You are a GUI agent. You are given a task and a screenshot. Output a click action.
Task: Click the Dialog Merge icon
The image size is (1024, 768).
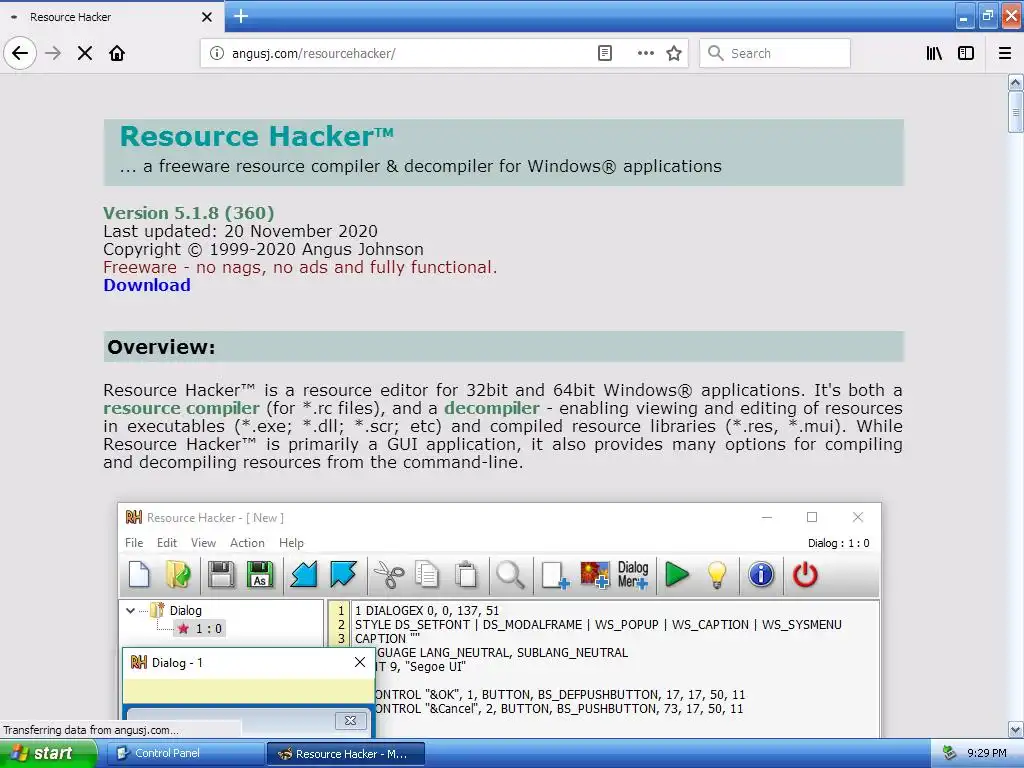coord(633,575)
